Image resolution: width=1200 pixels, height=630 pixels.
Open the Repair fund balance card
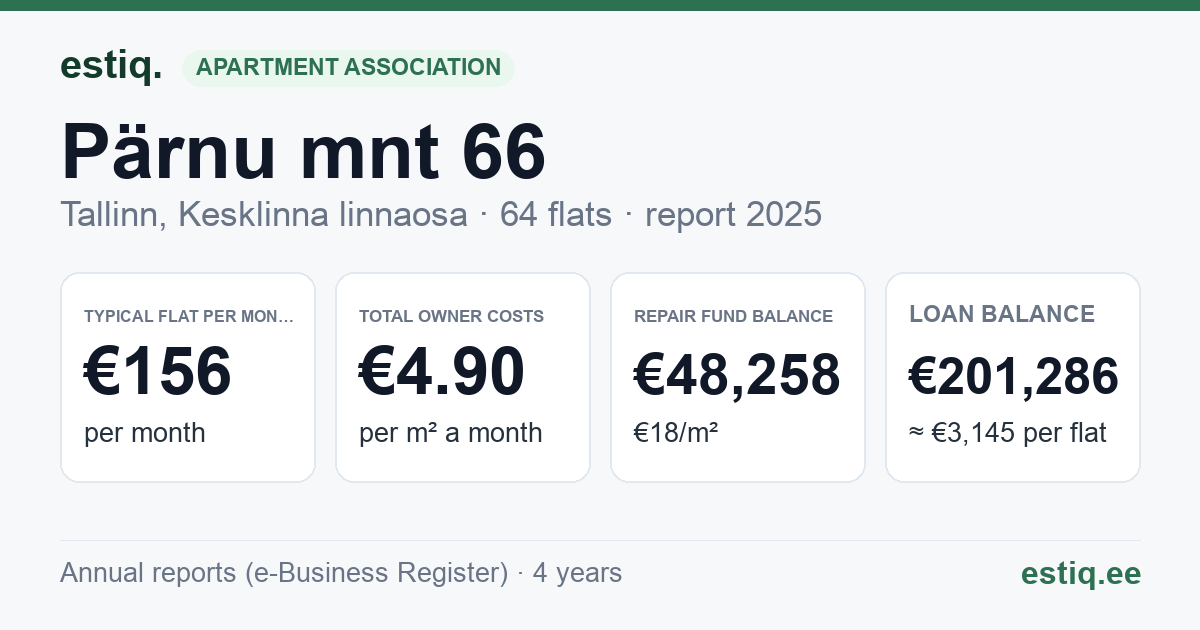click(738, 377)
